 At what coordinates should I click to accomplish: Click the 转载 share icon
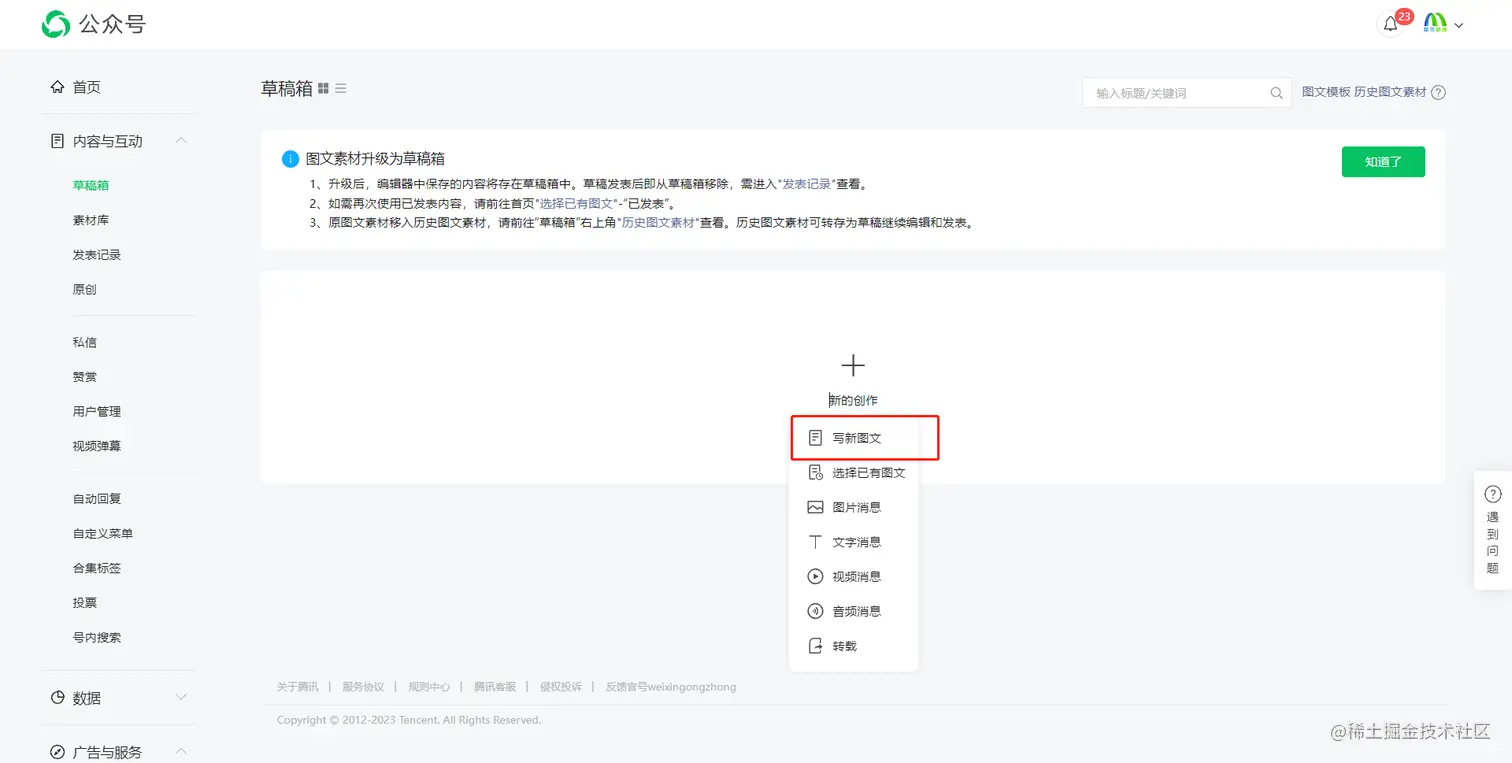[815, 646]
